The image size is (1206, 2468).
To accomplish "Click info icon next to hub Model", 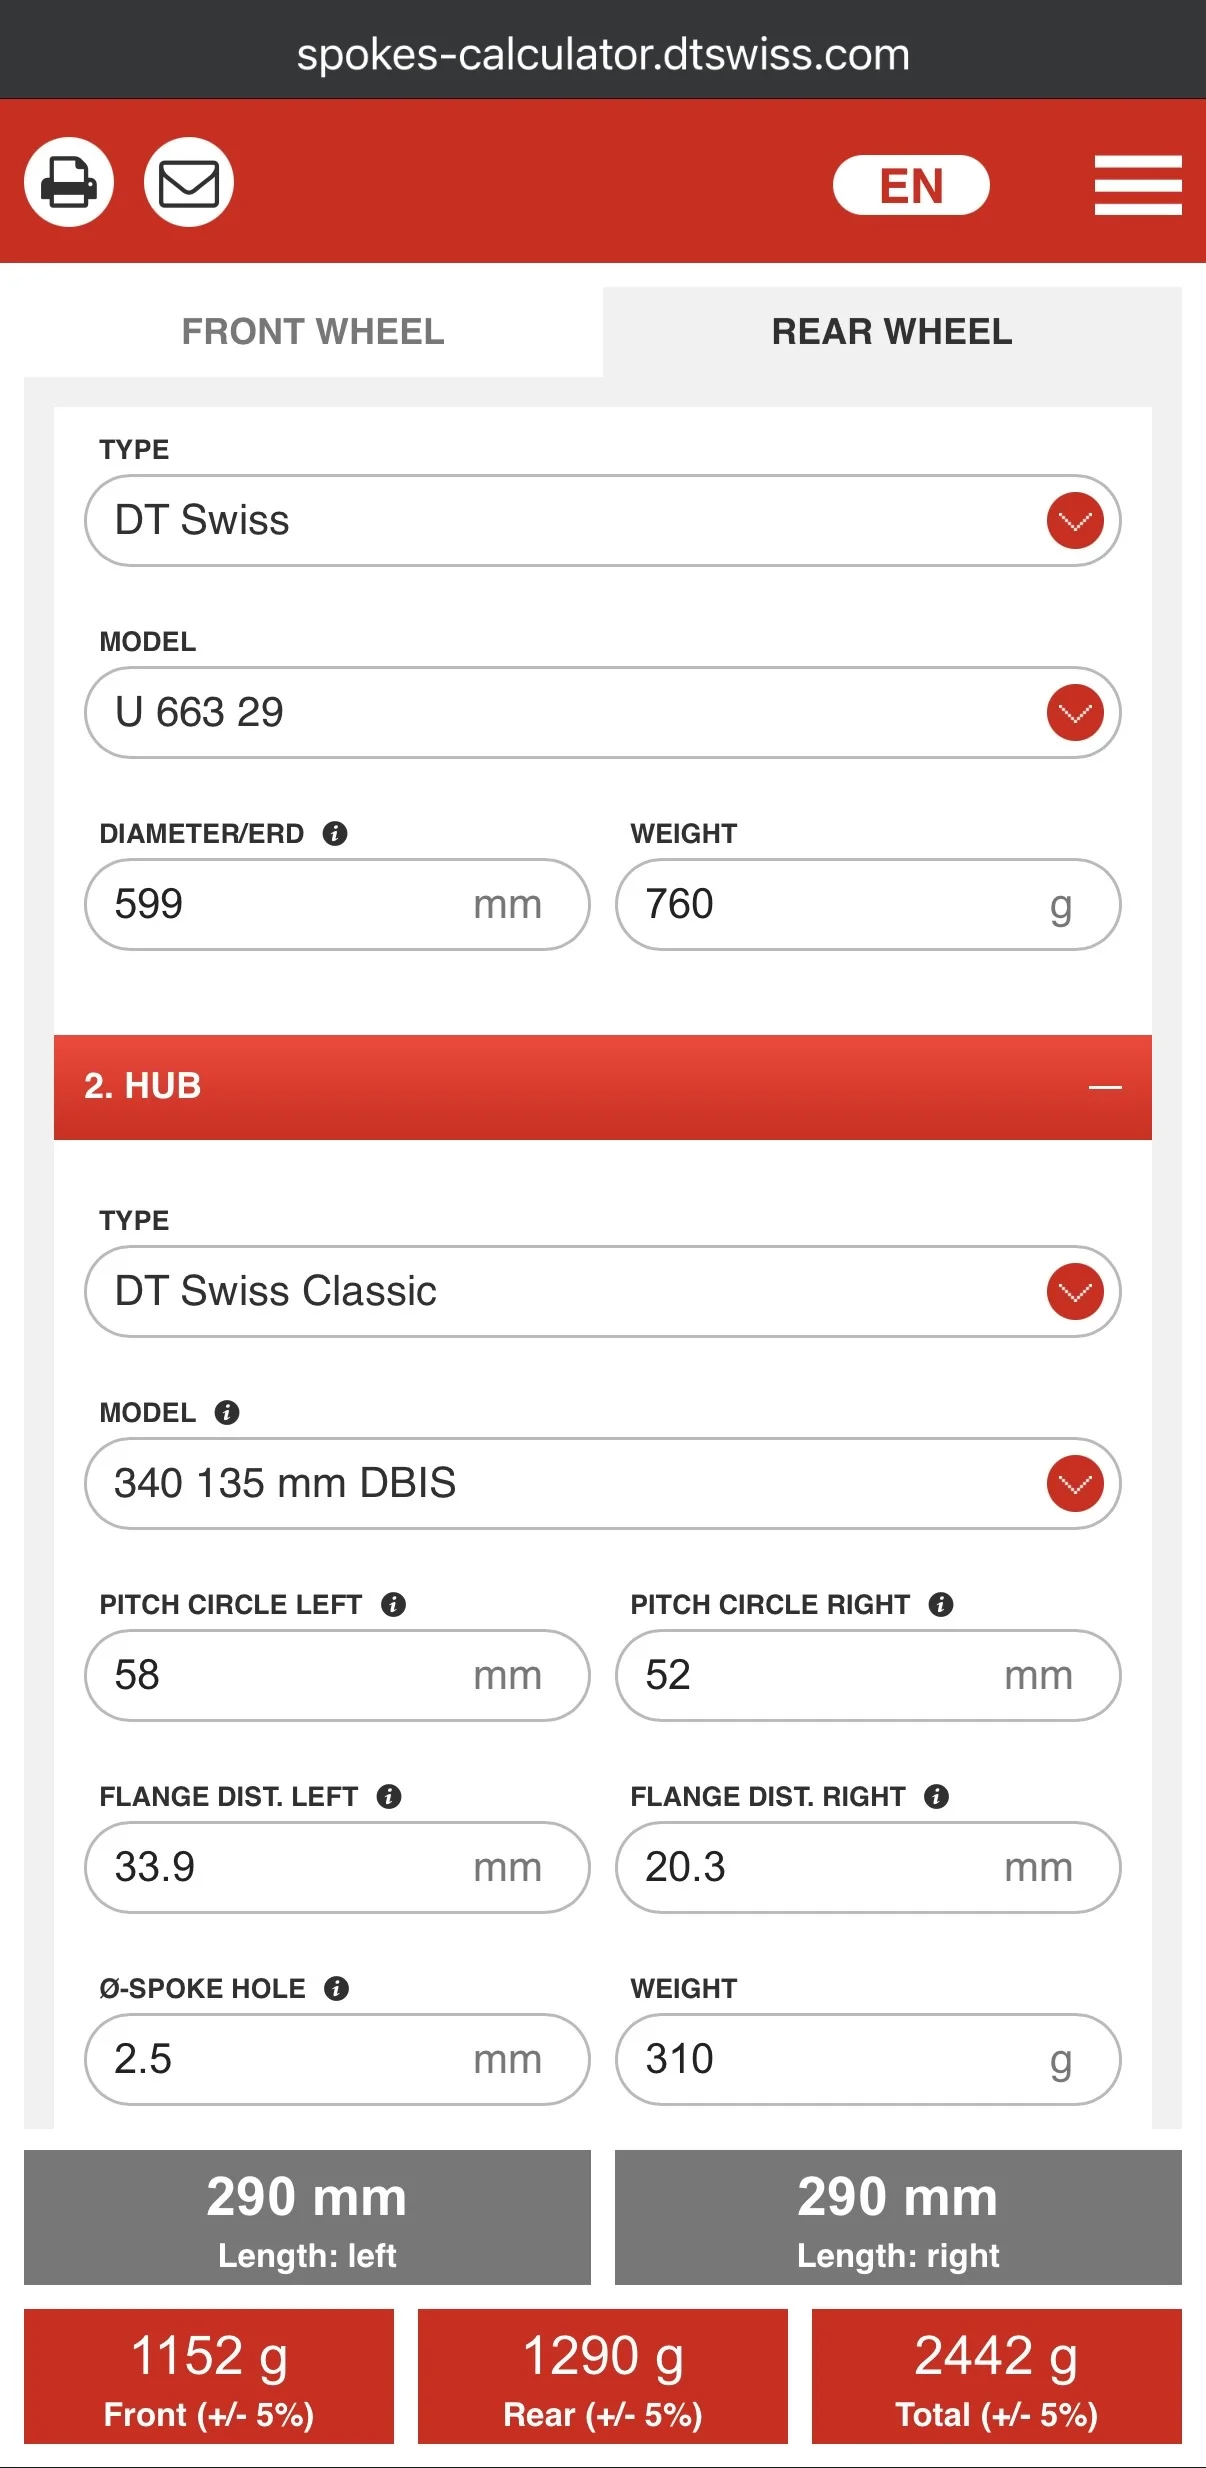I will pyautogui.click(x=227, y=1412).
